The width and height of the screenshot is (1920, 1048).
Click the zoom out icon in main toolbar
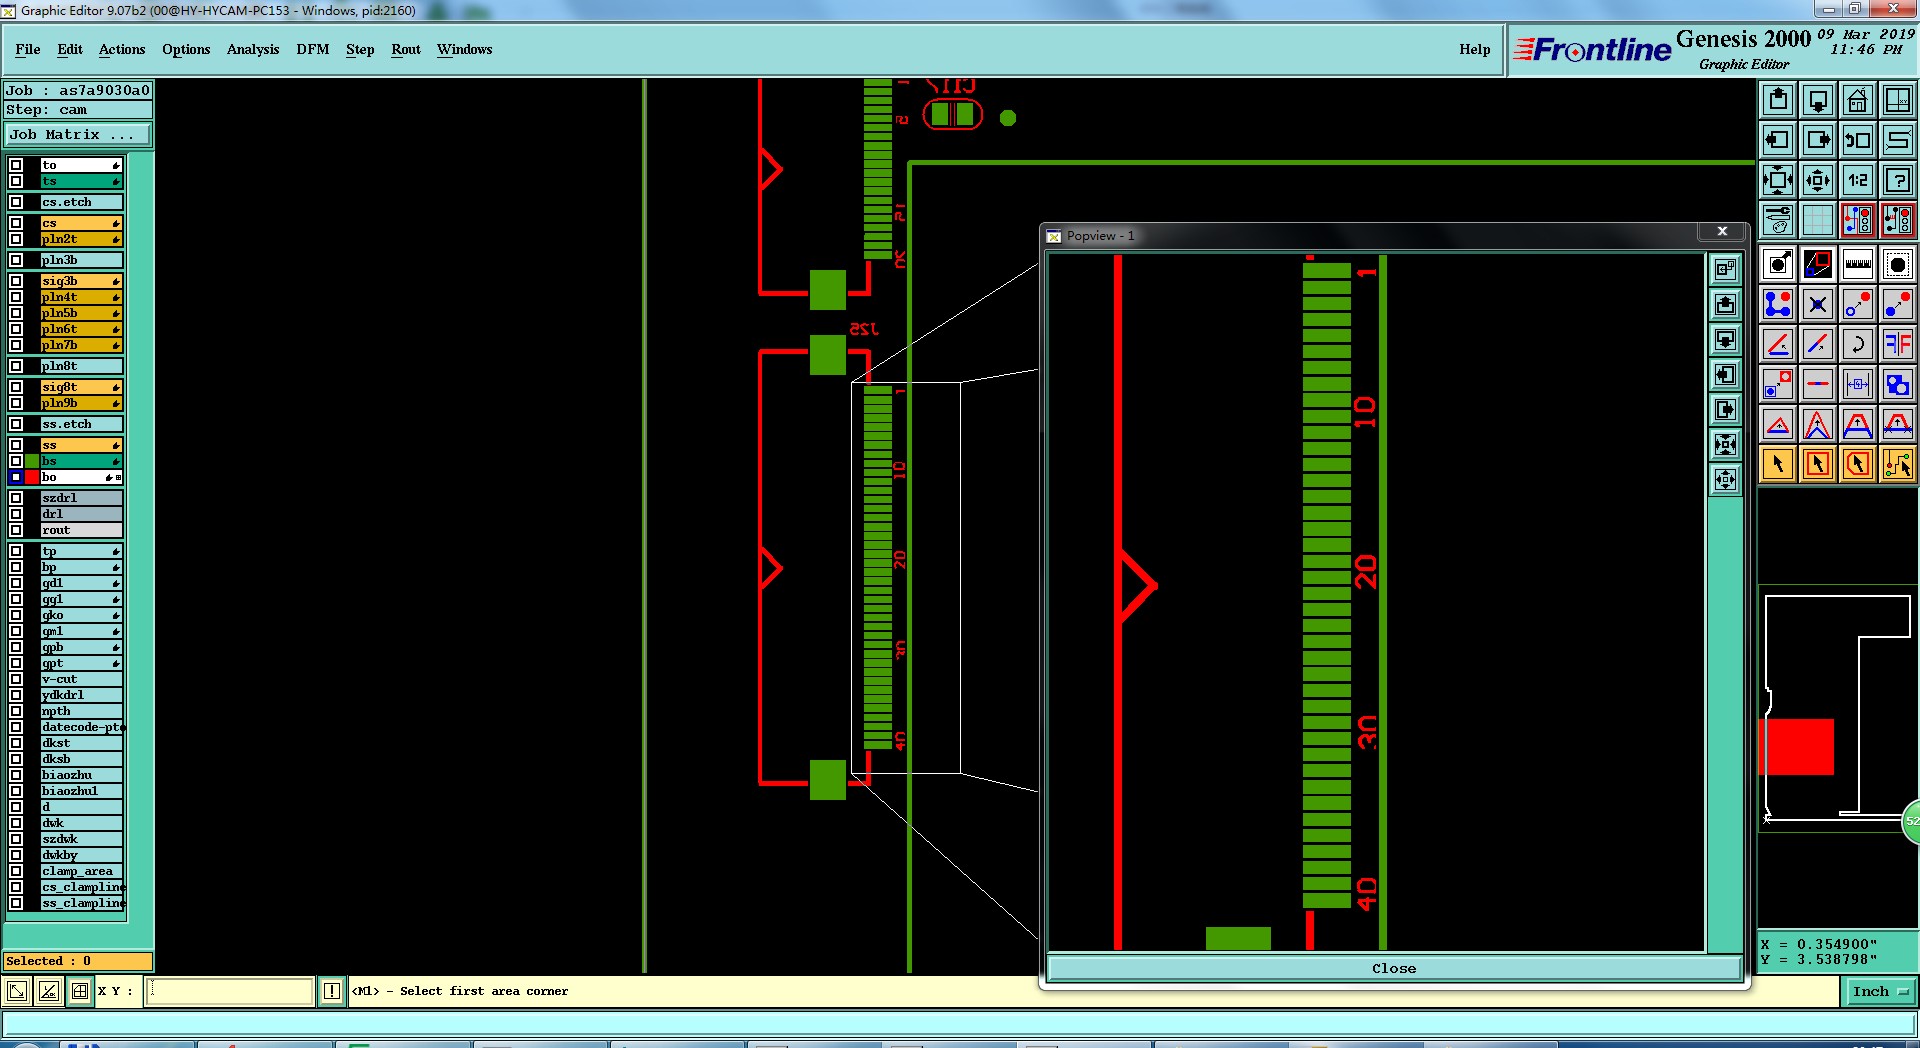(1818, 180)
